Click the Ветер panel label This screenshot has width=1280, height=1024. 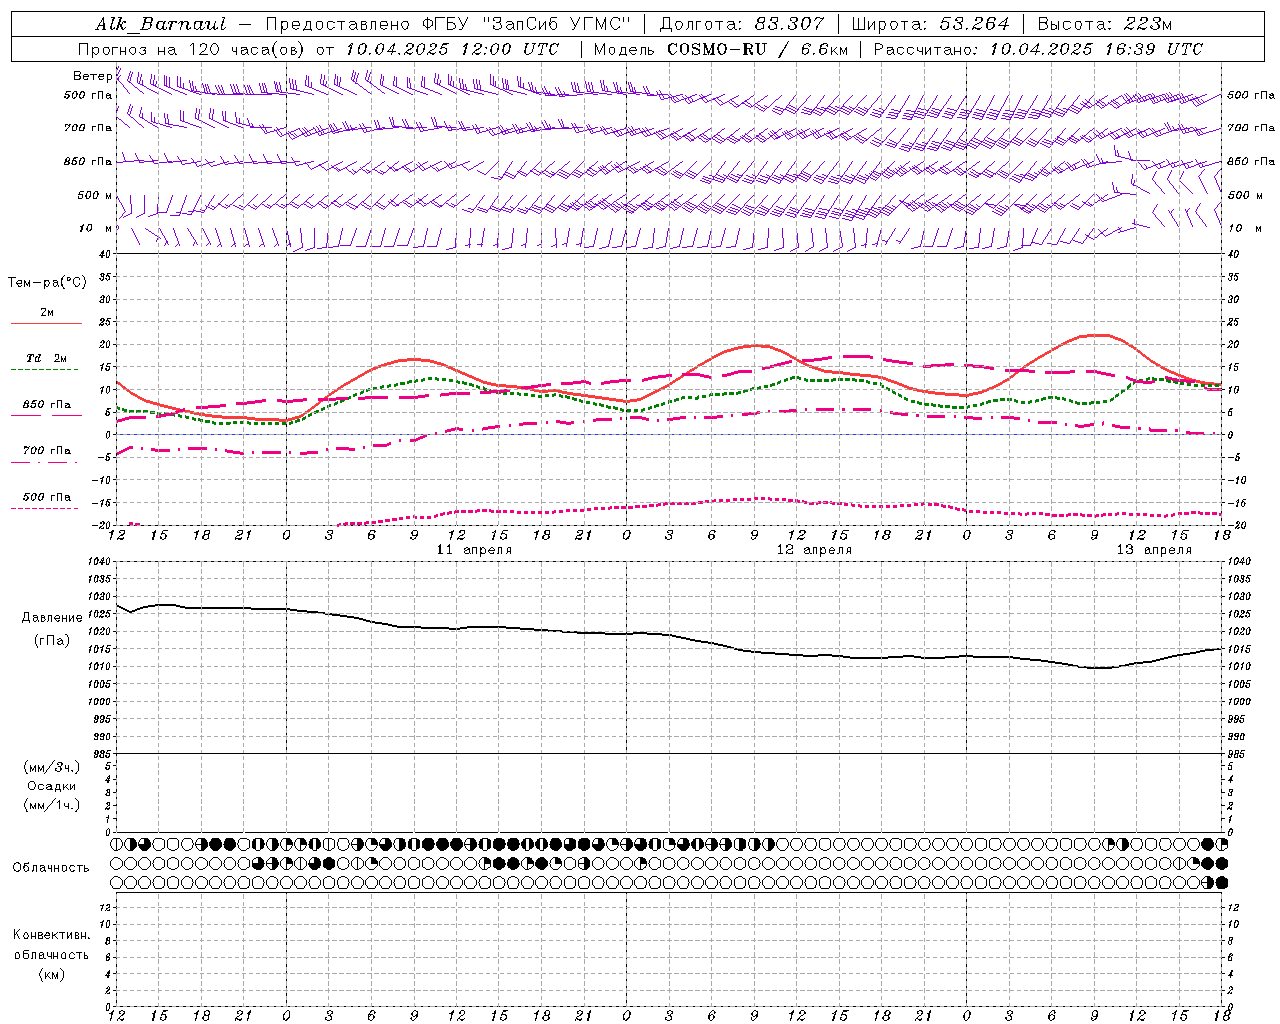click(x=92, y=76)
